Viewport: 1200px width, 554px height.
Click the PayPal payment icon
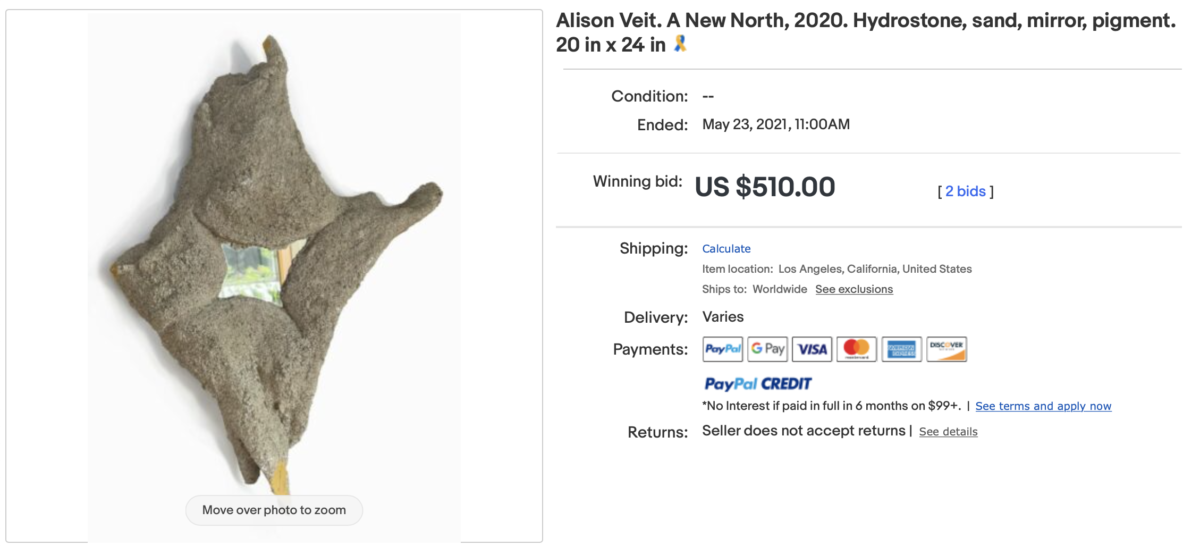(723, 349)
